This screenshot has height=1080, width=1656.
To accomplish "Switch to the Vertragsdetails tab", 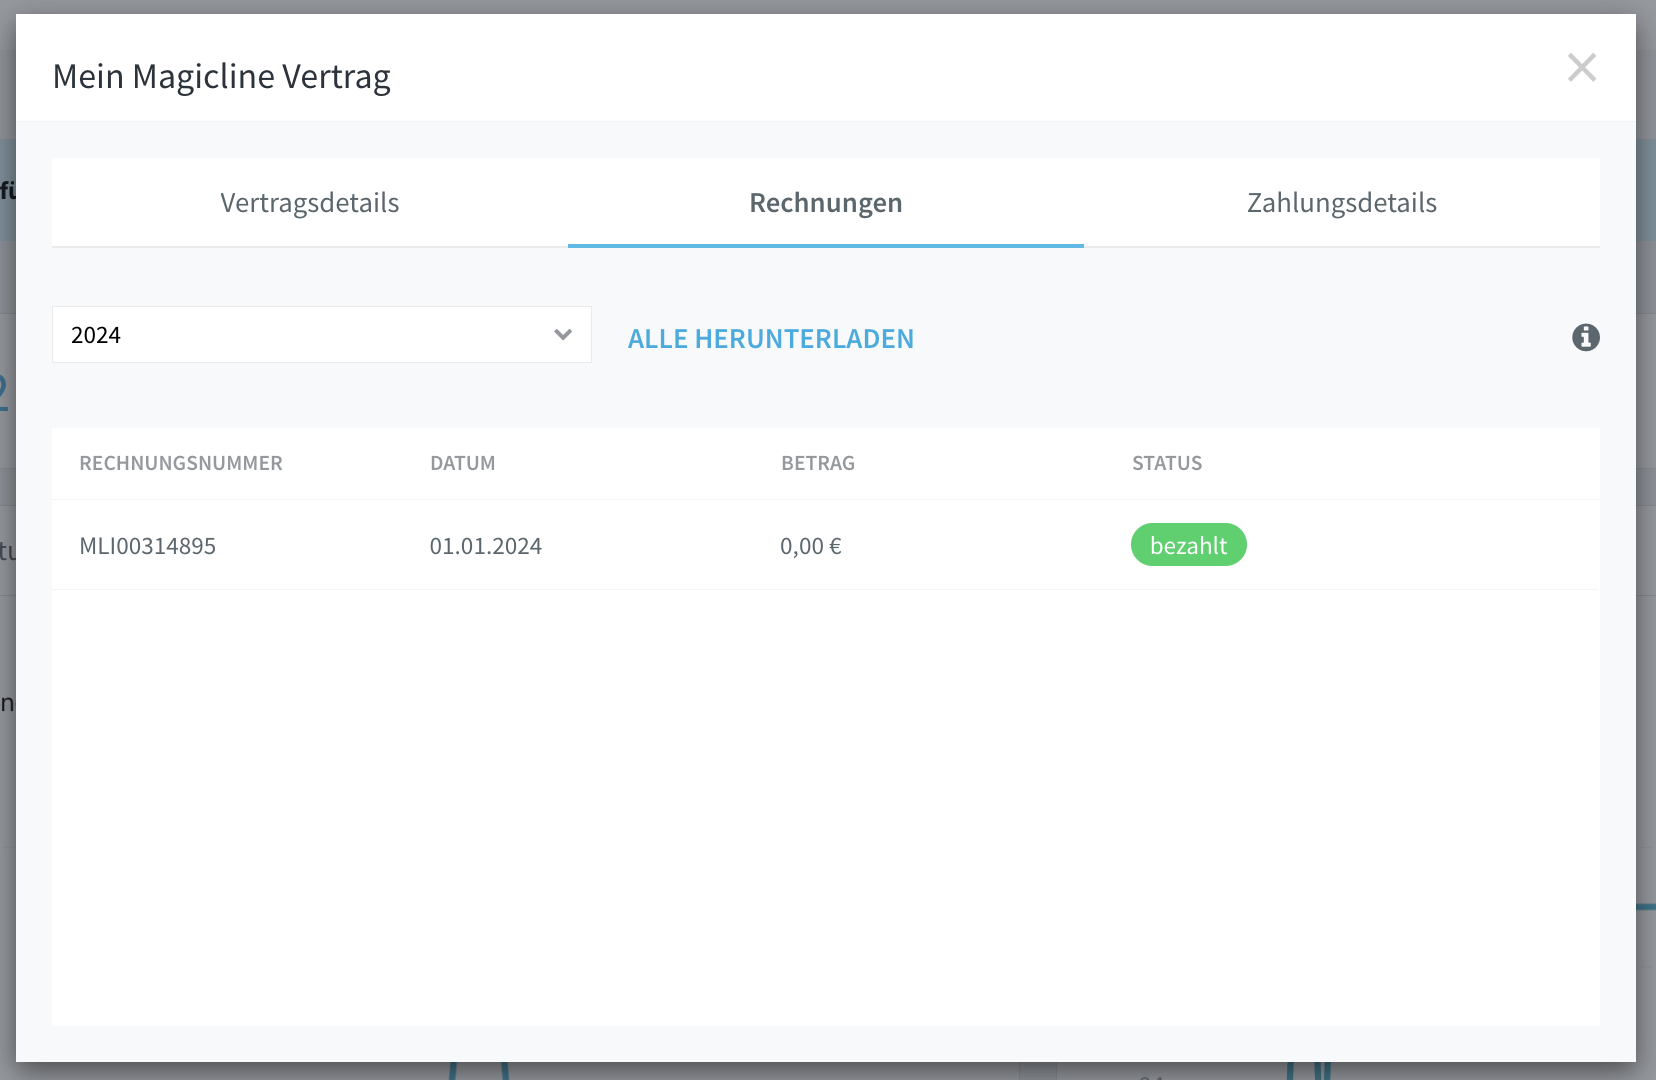I will click(x=310, y=203).
